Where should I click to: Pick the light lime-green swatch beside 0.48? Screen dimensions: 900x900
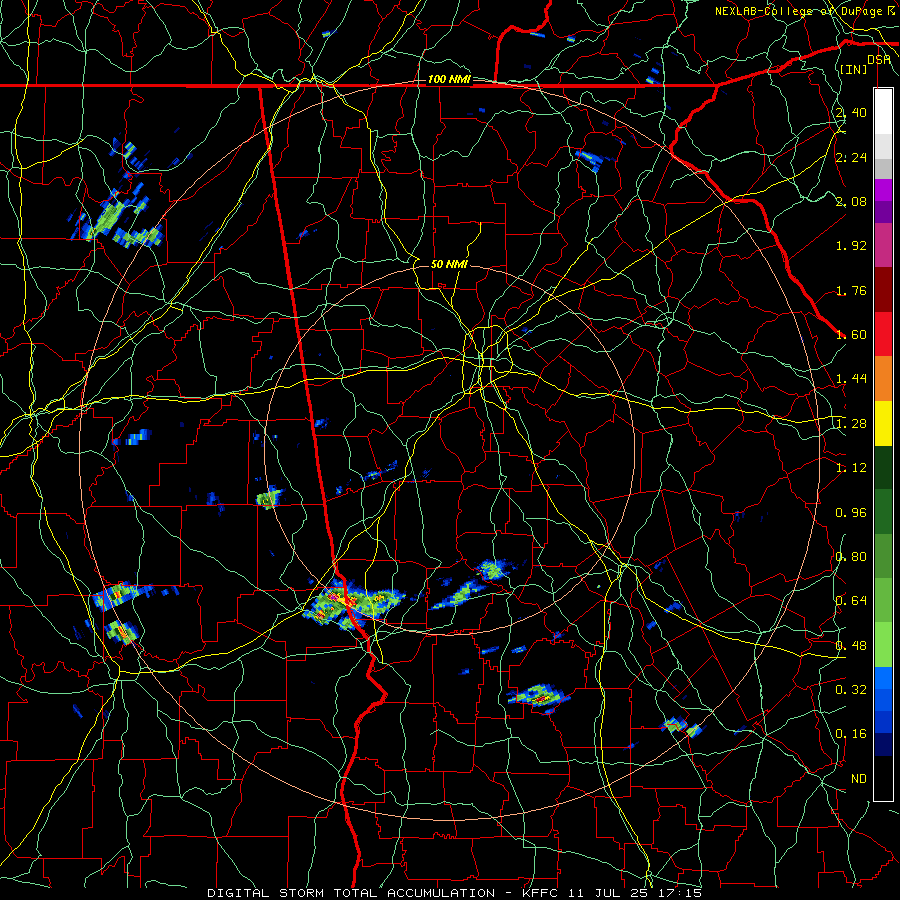coord(883,645)
